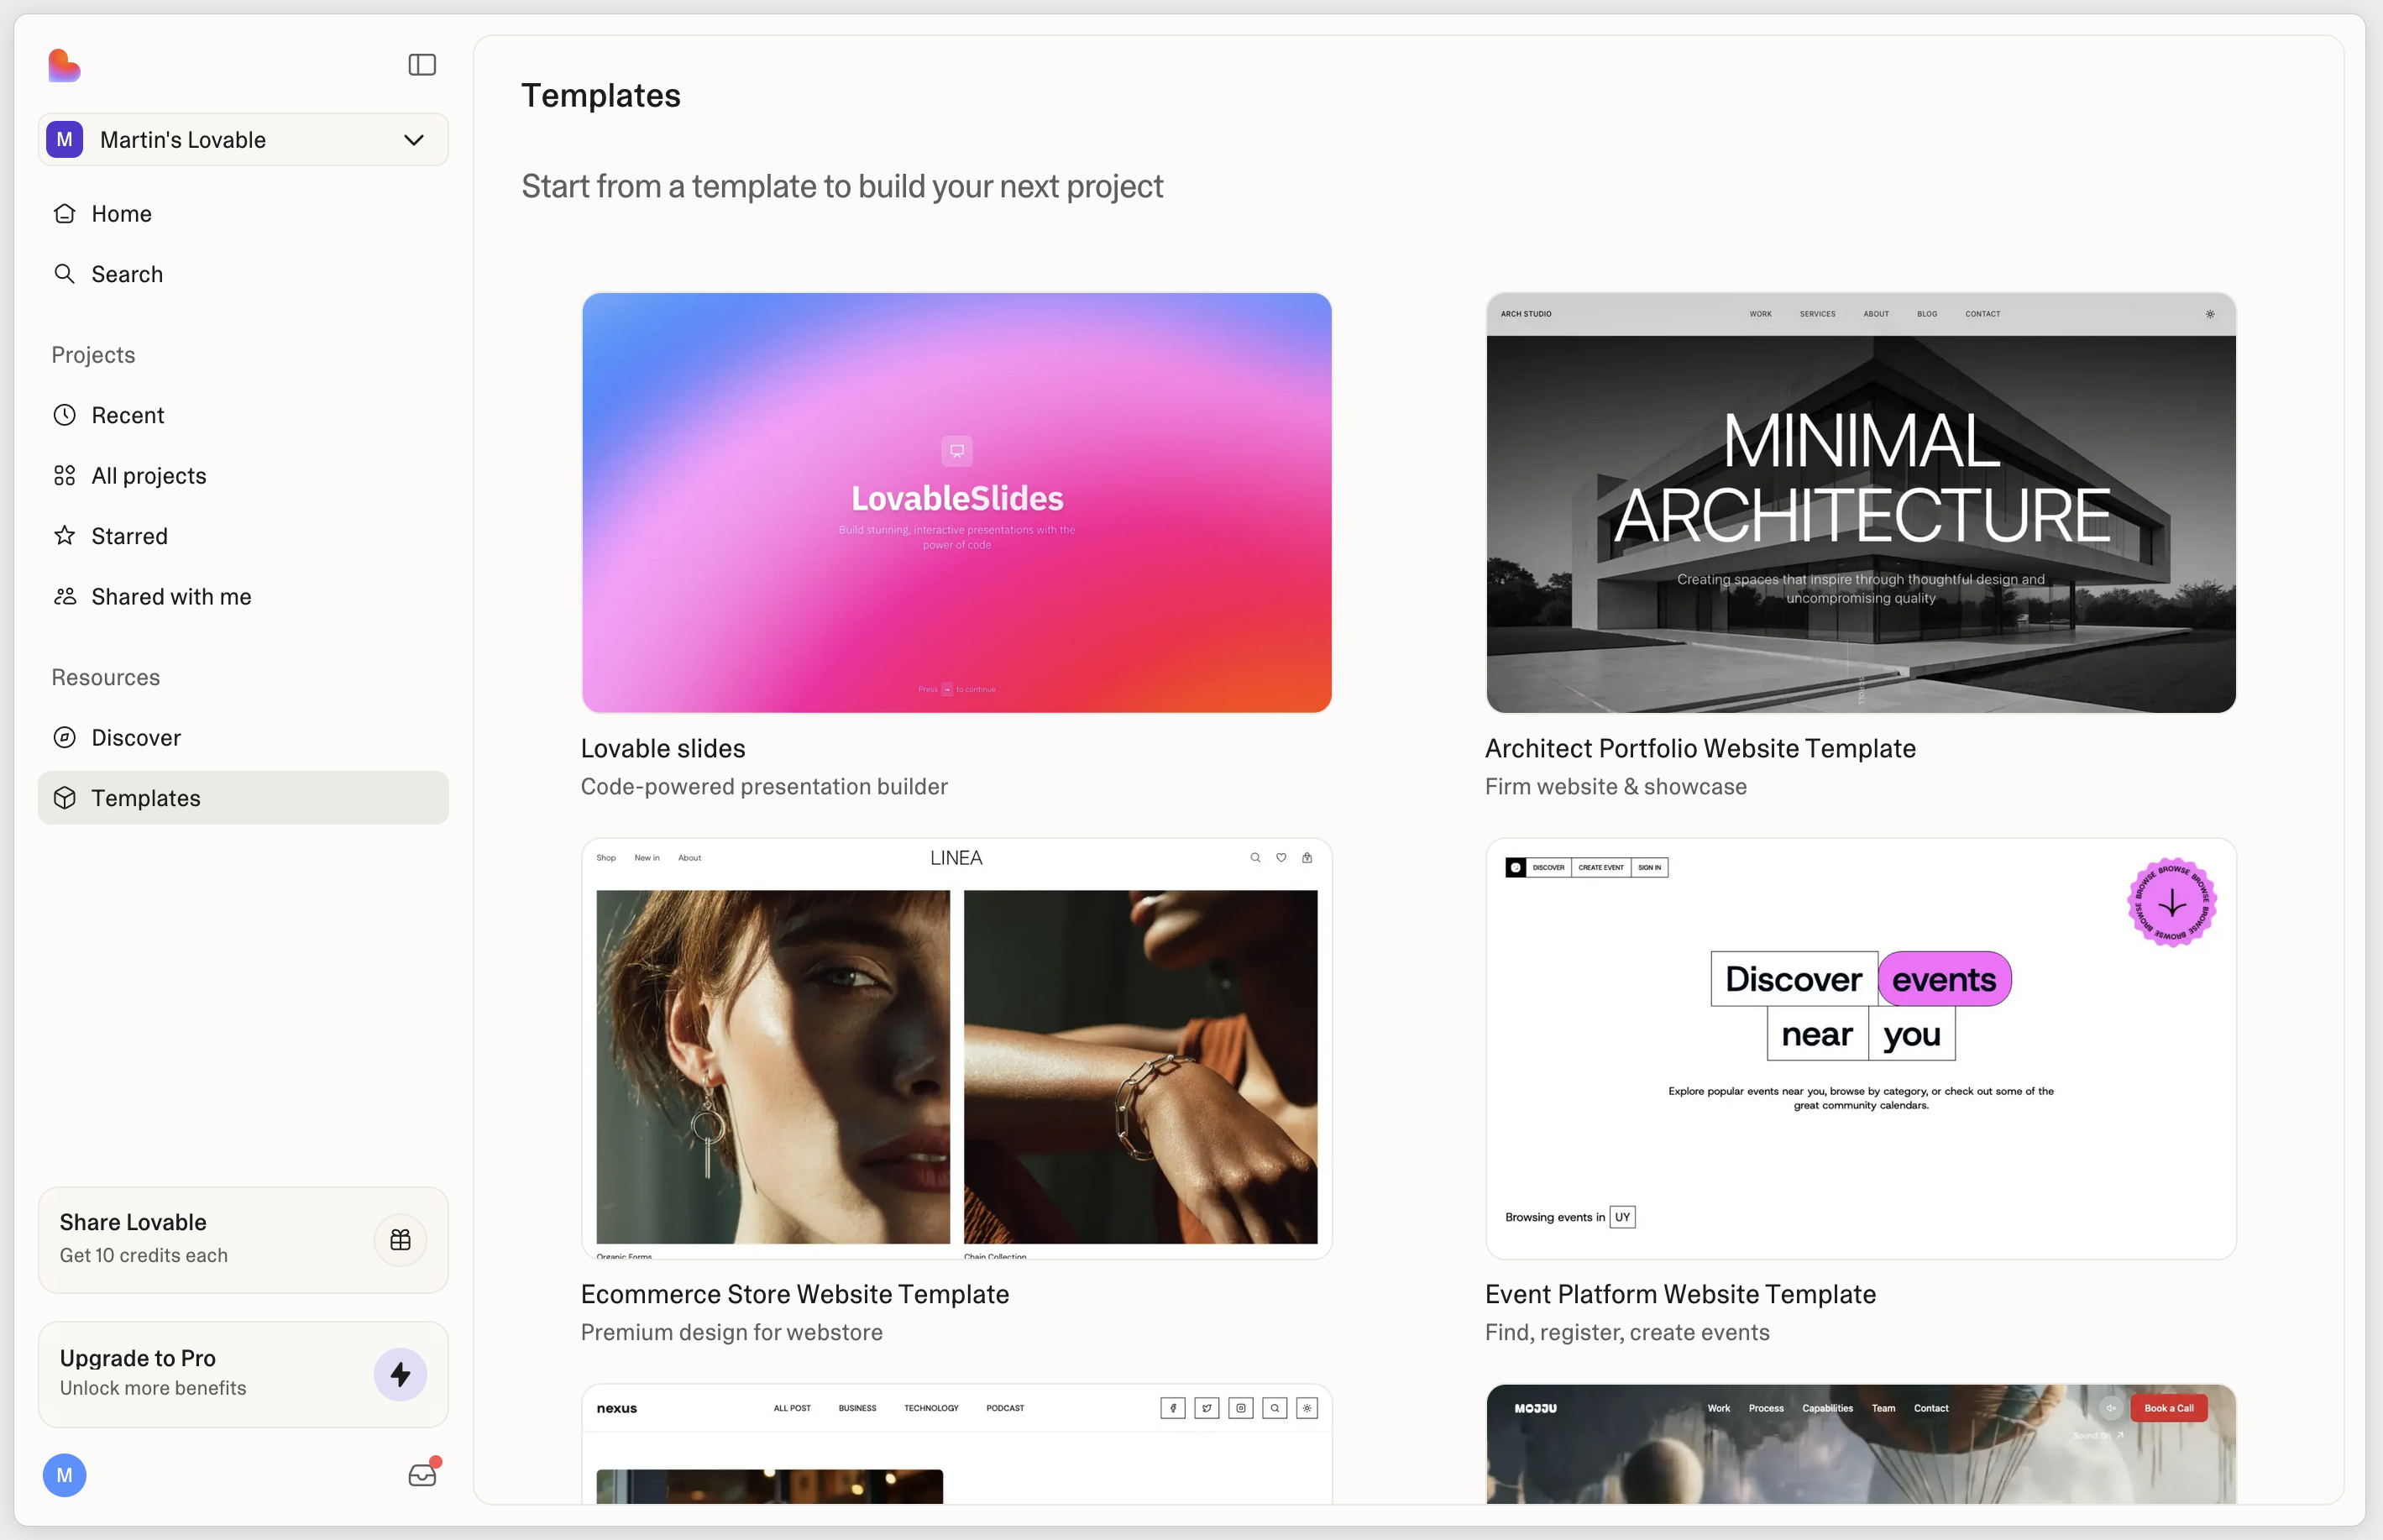2383x1540 pixels.
Task: Open Search from the sidebar
Action: (x=126, y=274)
